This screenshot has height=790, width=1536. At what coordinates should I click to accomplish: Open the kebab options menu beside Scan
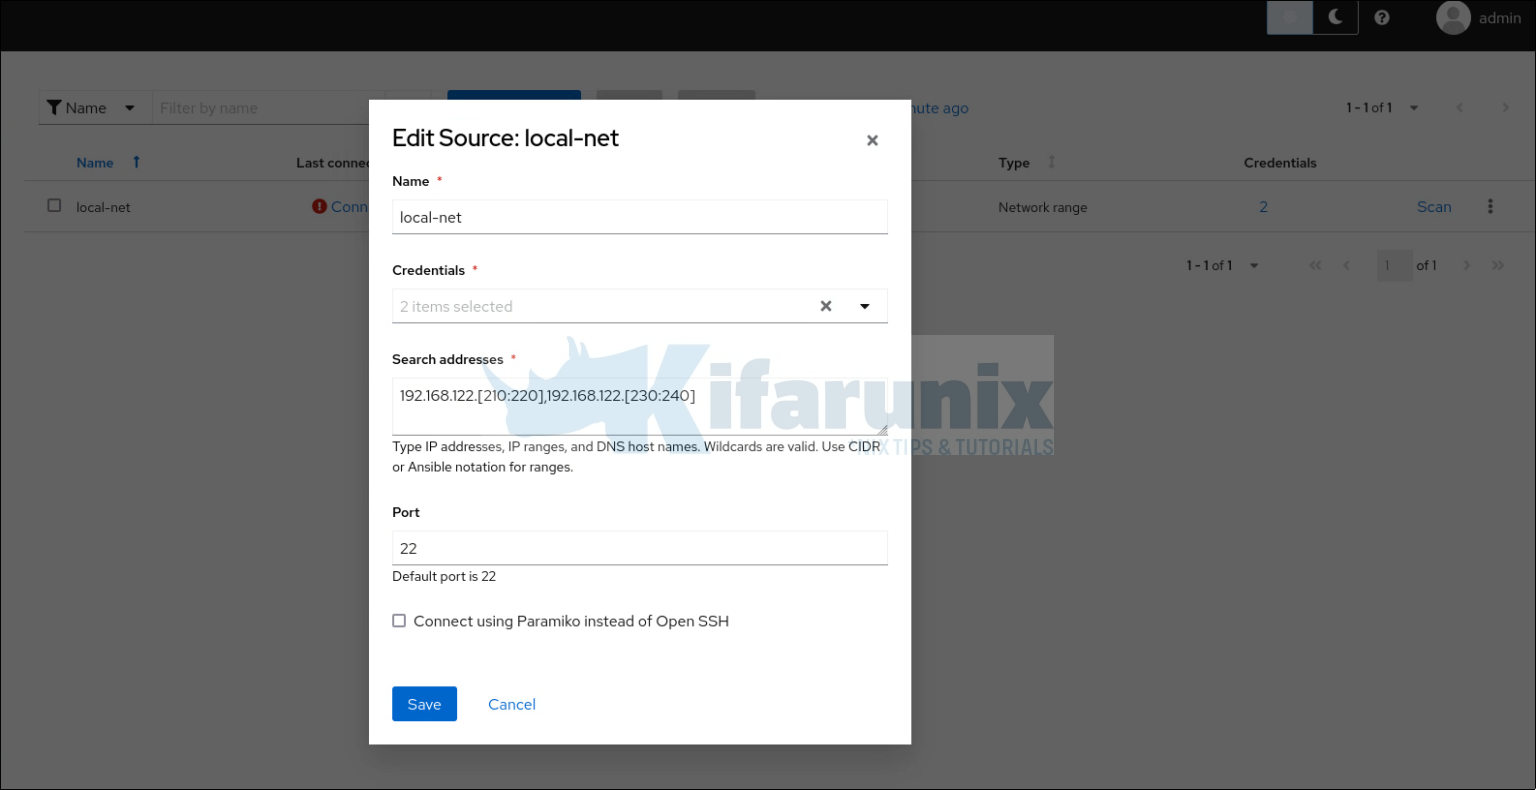[x=1490, y=206]
